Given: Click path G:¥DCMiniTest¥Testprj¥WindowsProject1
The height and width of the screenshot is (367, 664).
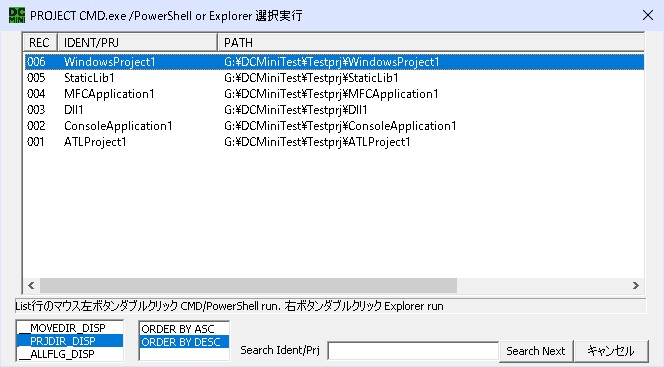Looking at the screenshot, I should coord(332,62).
